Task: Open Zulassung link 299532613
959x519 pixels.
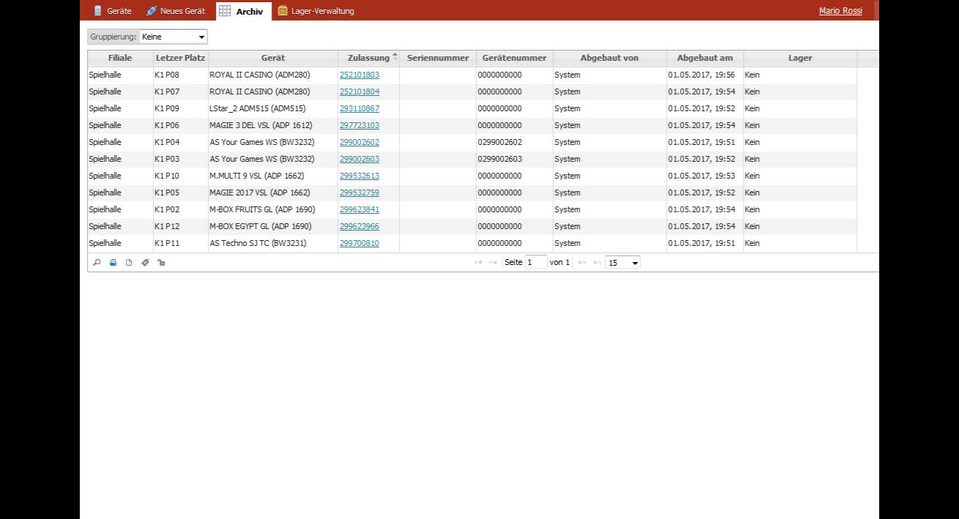Action: coord(359,175)
